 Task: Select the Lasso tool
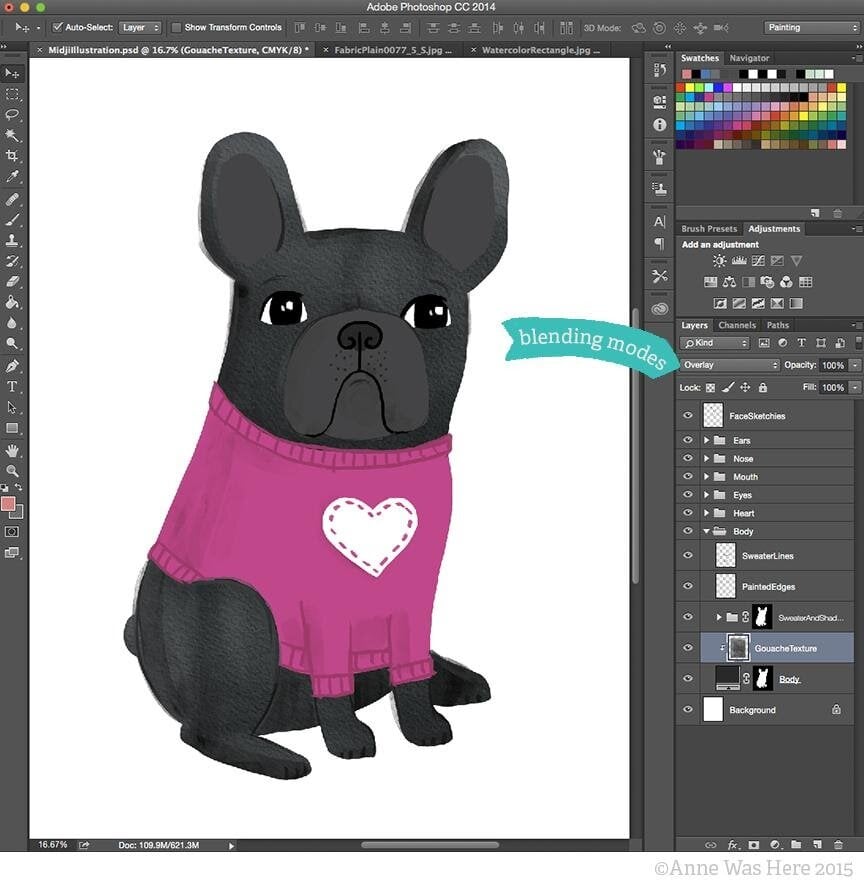[12, 114]
